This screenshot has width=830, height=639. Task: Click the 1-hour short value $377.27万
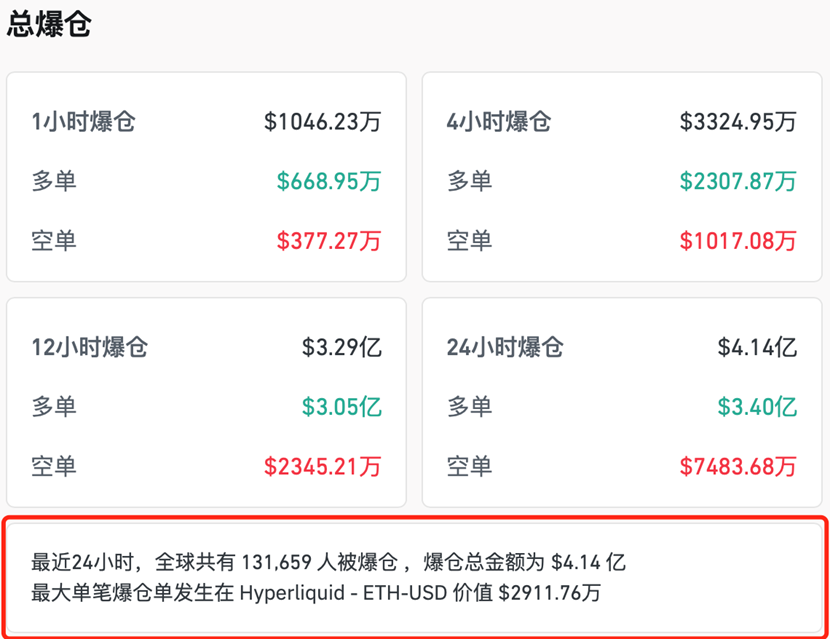(329, 240)
